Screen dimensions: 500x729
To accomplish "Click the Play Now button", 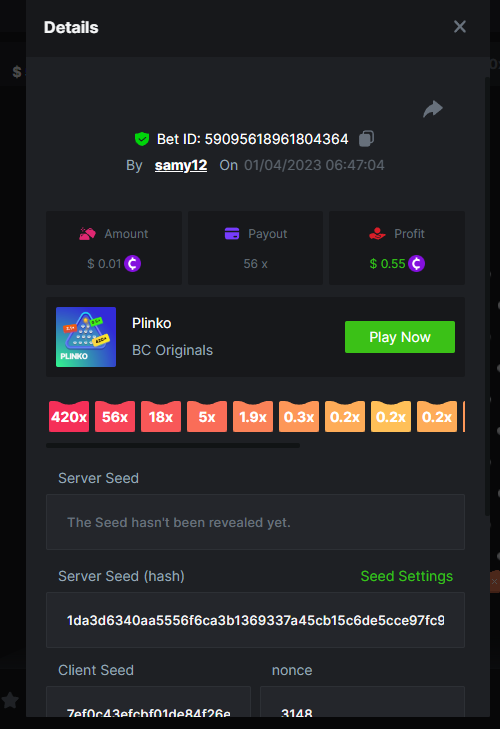I will [x=400, y=337].
